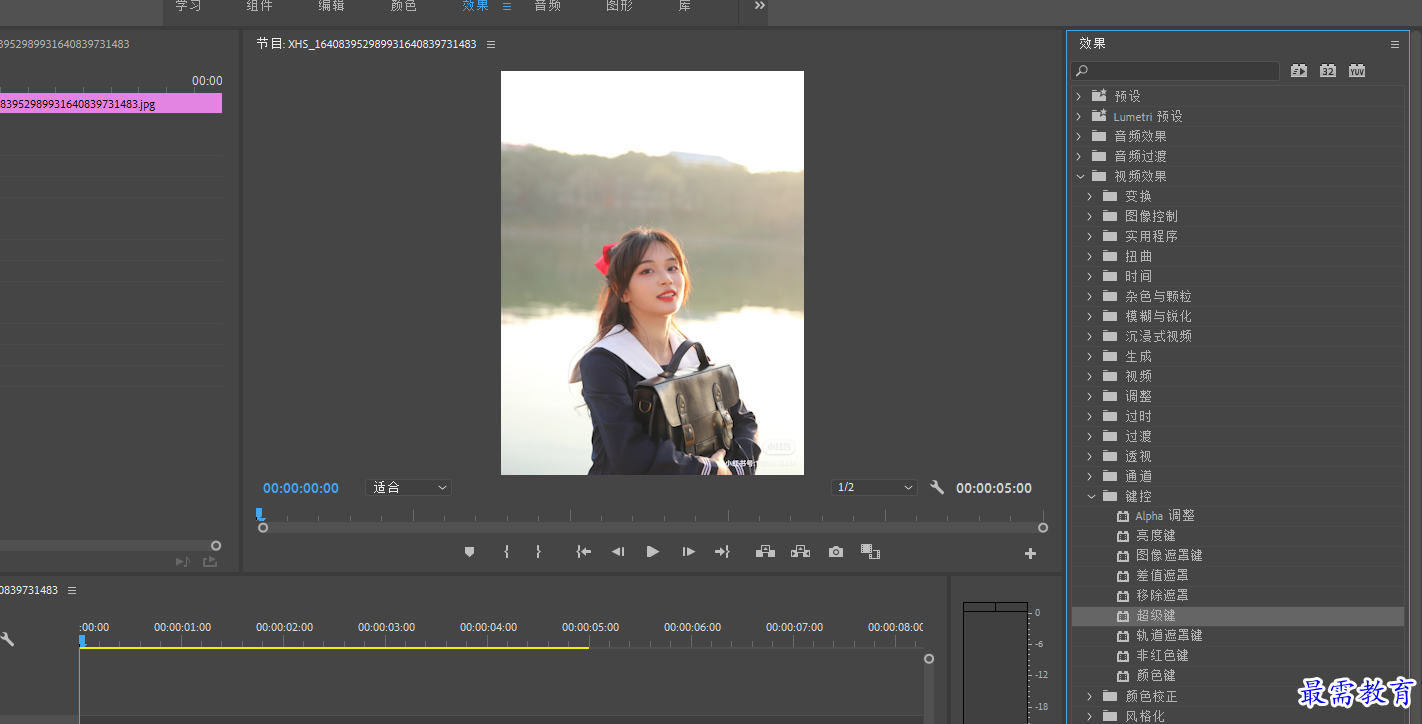Export frame with the camera icon
This screenshot has height=724, width=1422.
836,552
